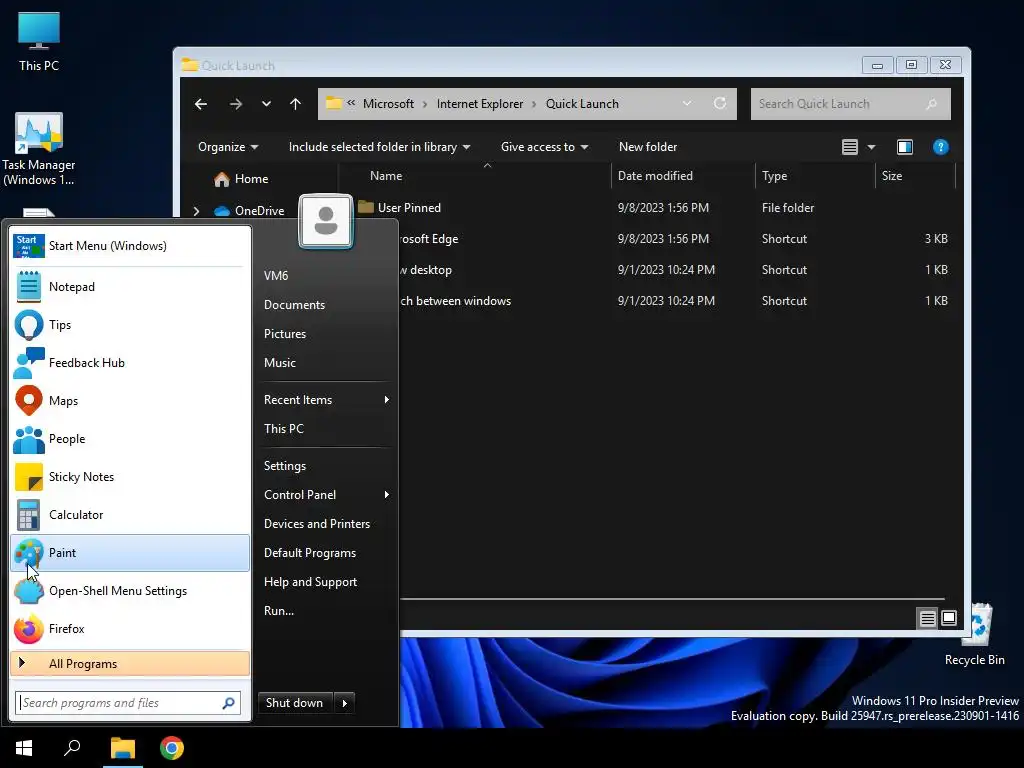
Task: Go back in Quick Launch explorer
Action: [x=201, y=104]
